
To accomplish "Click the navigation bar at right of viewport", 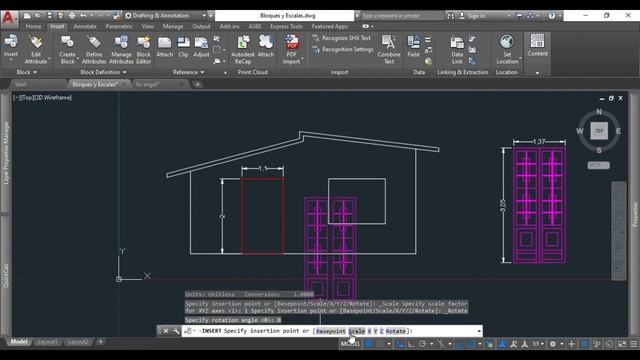I will 619,231.
